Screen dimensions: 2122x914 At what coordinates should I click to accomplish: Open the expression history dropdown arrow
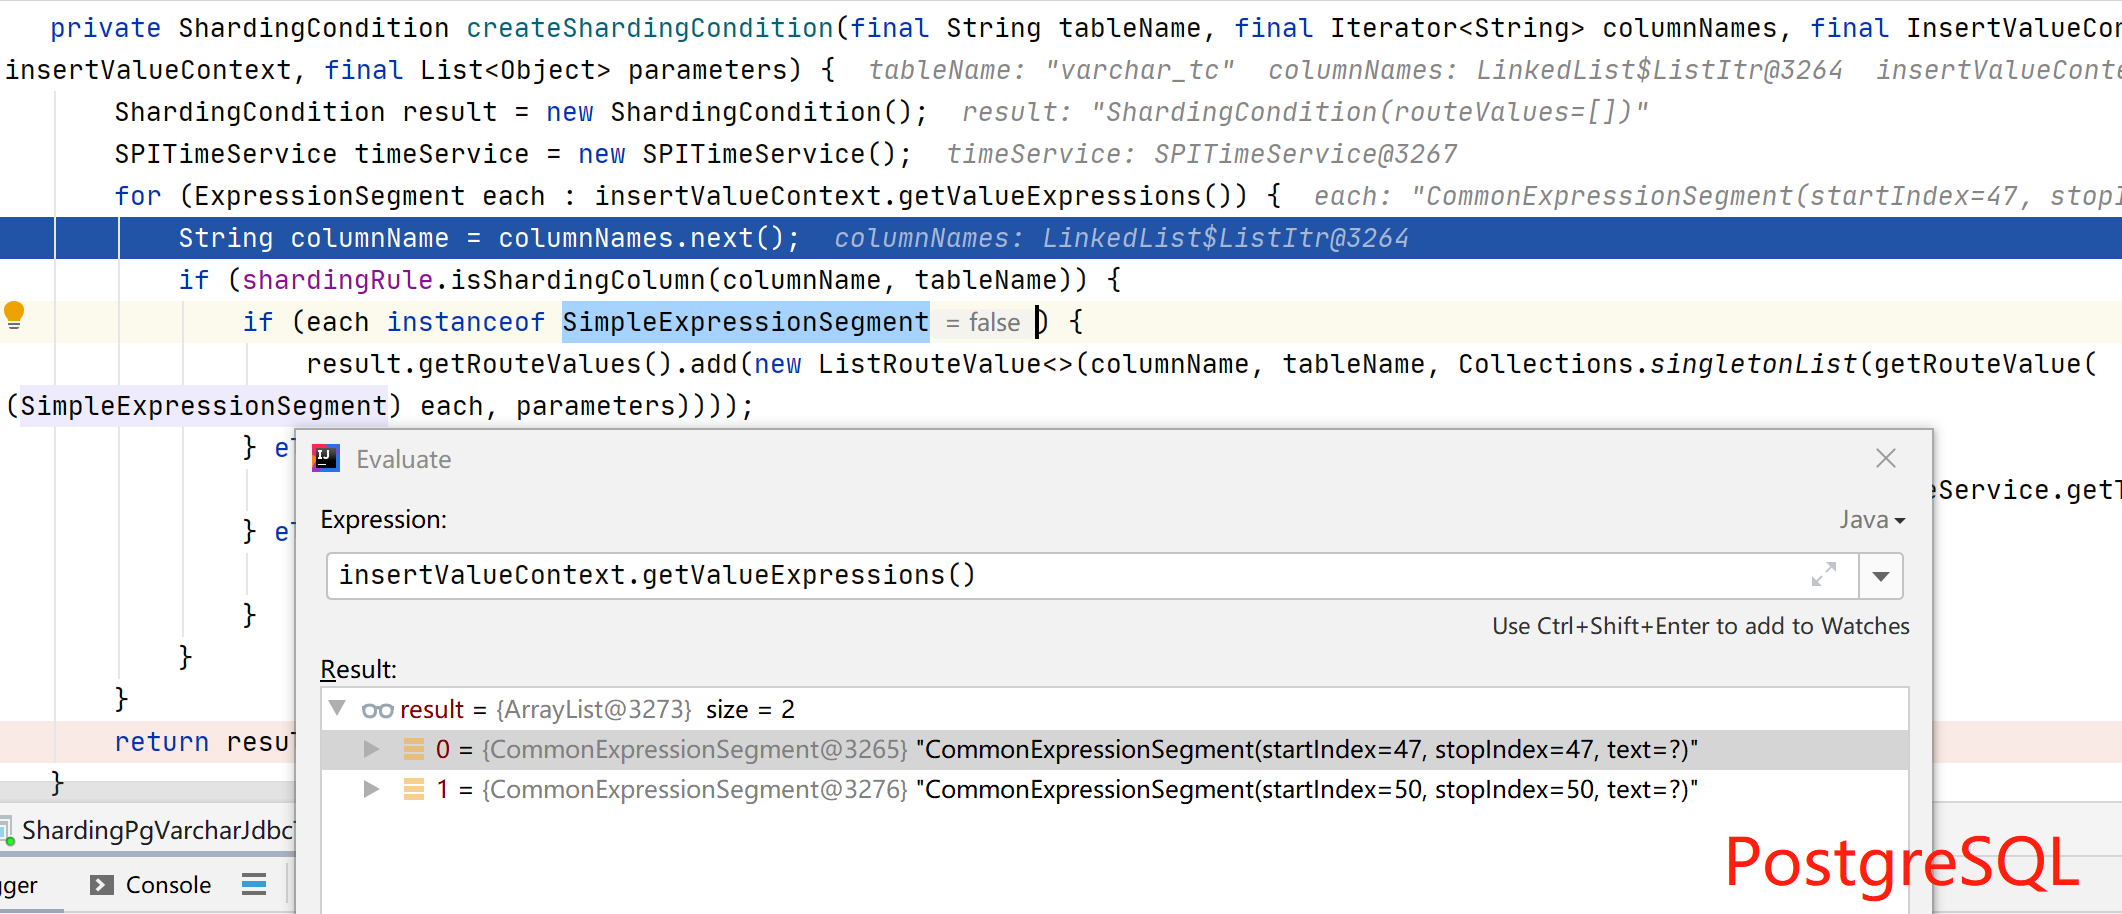(x=1881, y=576)
